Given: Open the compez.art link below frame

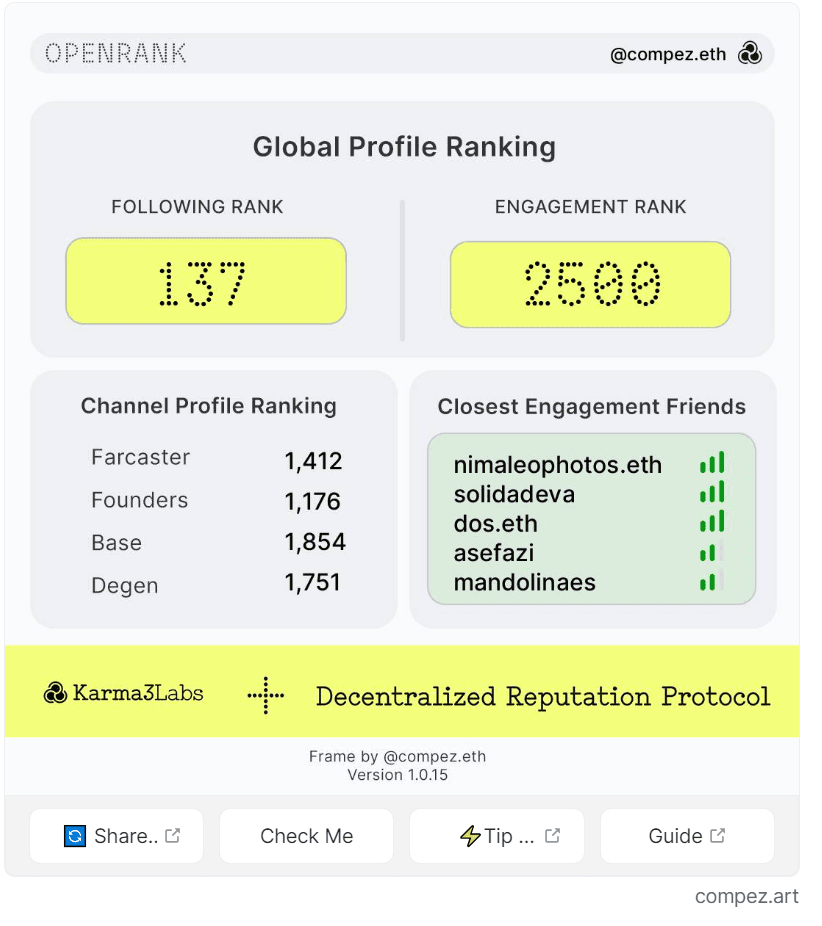Looking at the screenshot, I should tap(746, 896).
